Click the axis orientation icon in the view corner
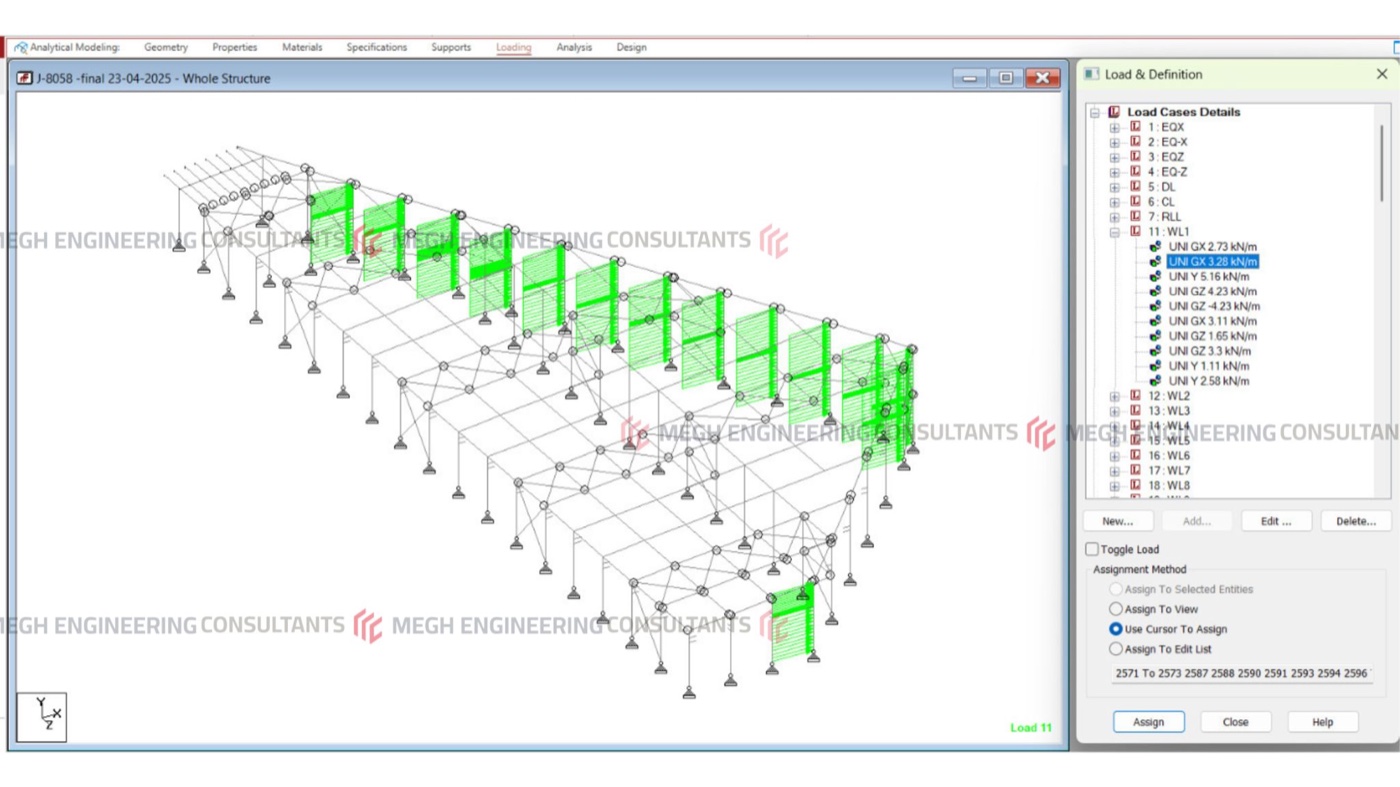The width and height of the screenshot is (1400, 787). (42, 717)
